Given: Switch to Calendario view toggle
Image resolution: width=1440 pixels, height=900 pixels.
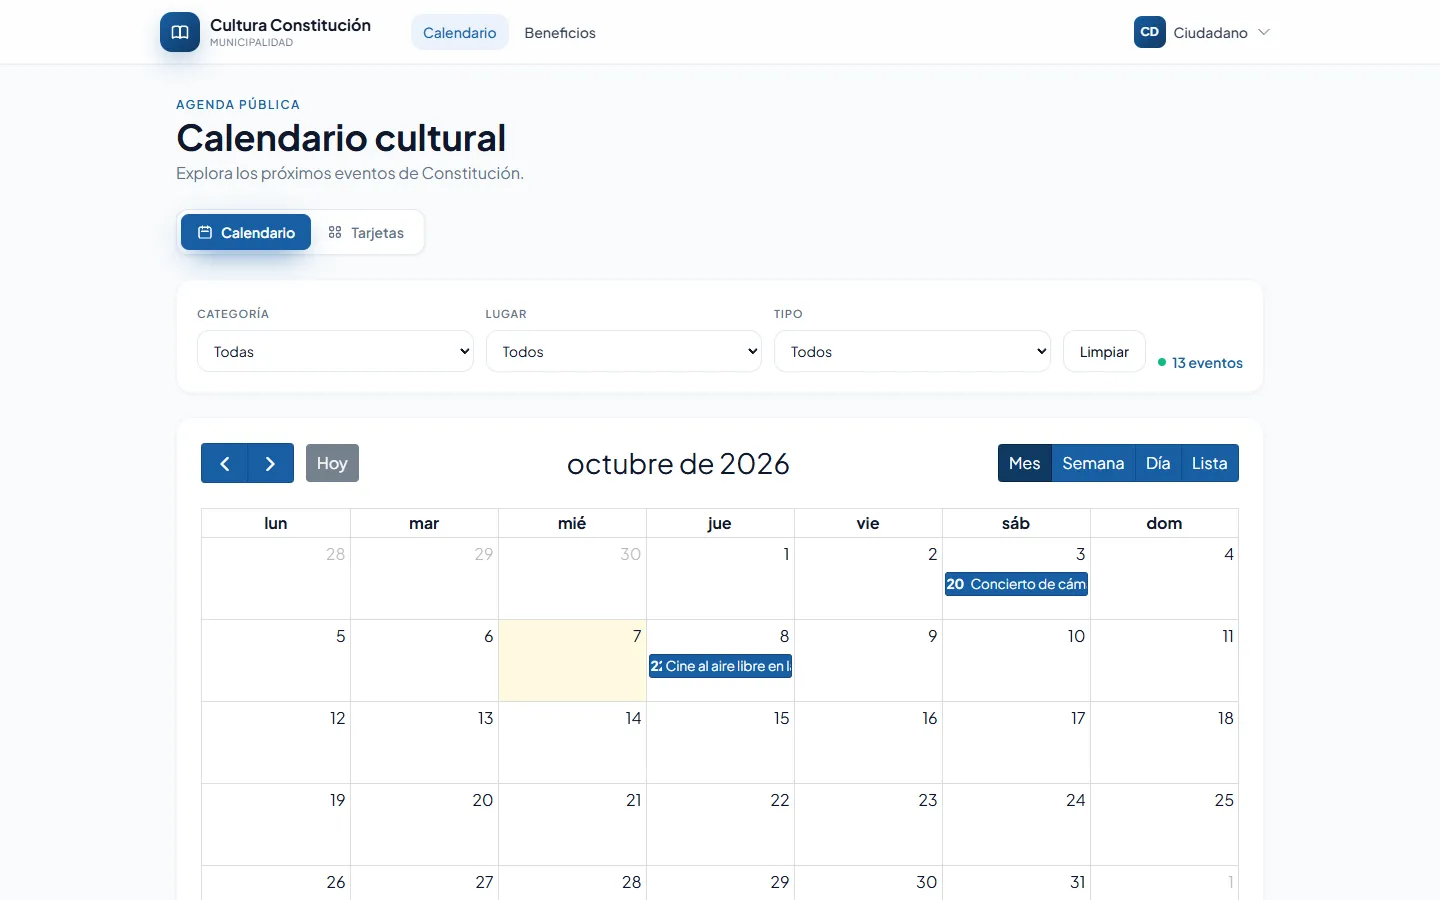Looking at the screenshot, I should (246, 232).
